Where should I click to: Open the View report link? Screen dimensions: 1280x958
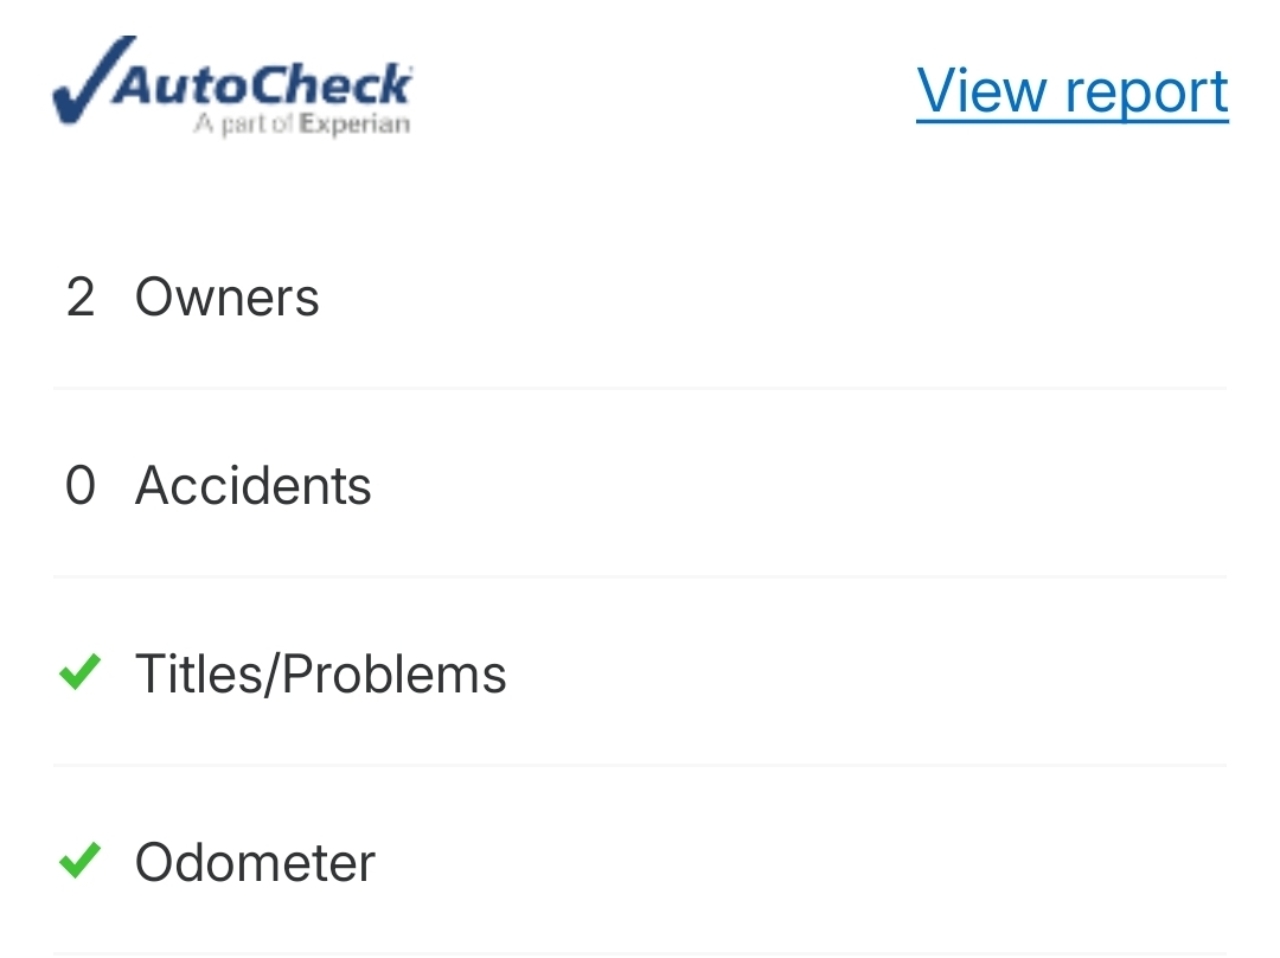1072,91
